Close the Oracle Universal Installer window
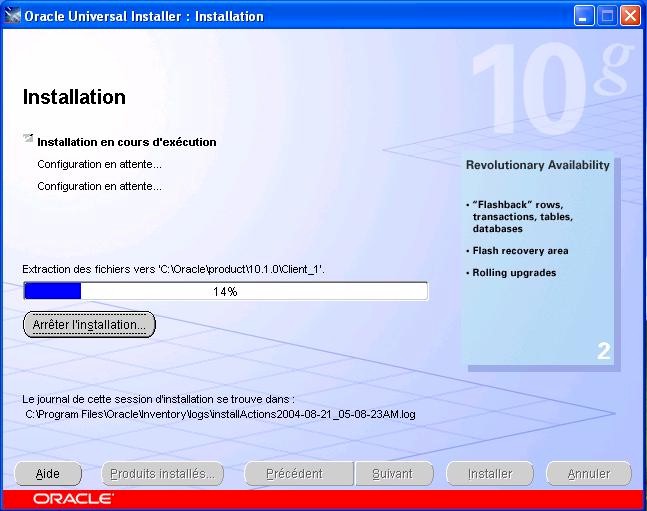The height and width of the screenshot is (511, 647). [630, 16]
